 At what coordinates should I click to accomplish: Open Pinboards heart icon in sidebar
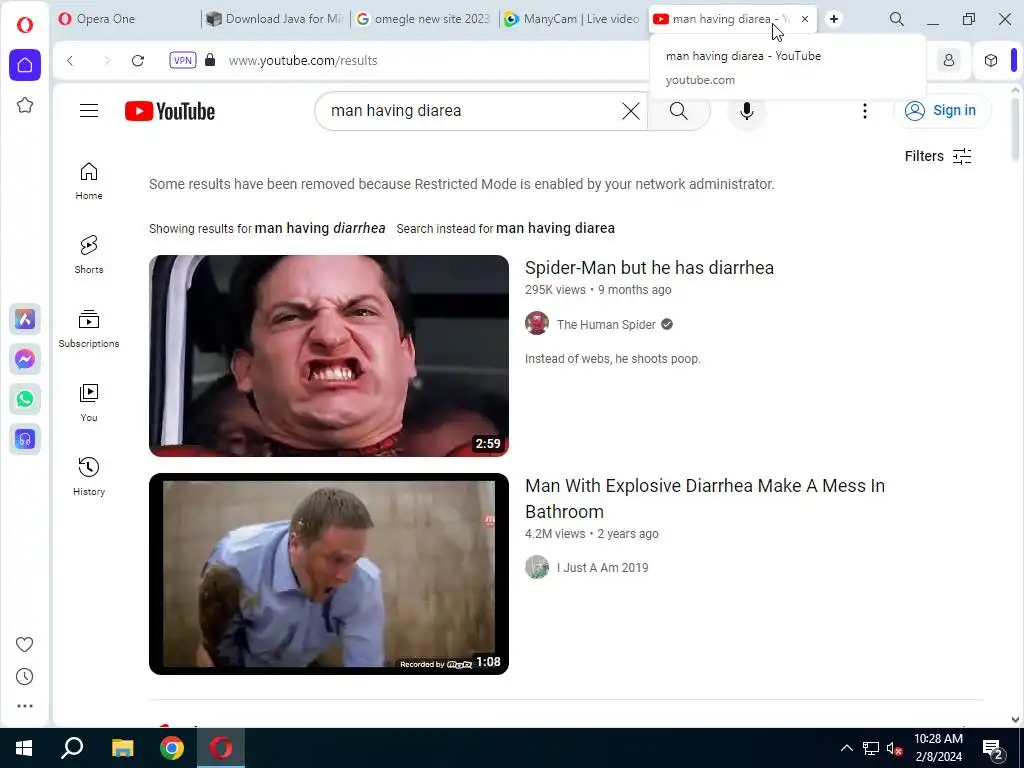24,645
